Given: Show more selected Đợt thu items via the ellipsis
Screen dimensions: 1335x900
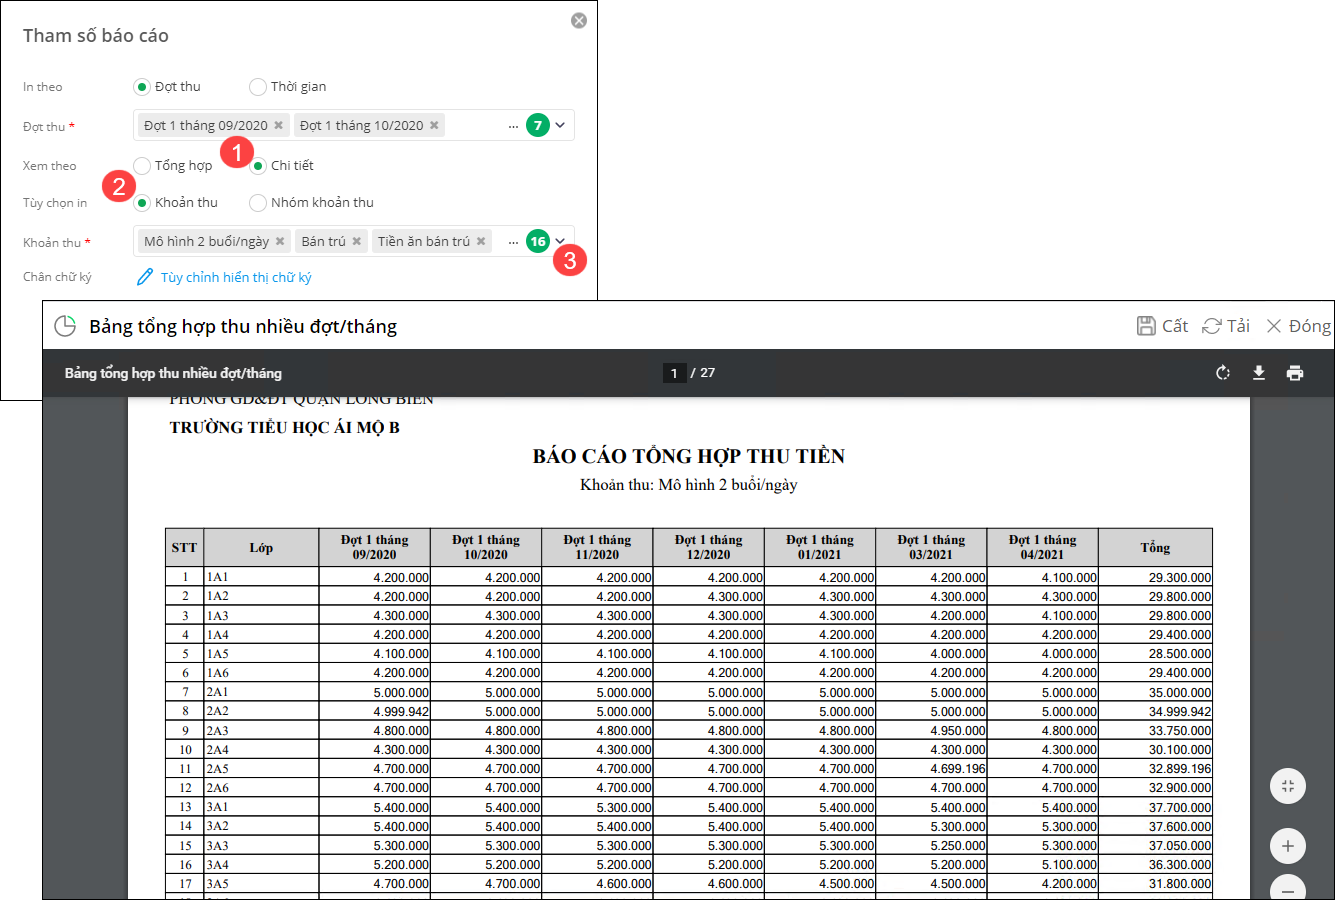Looking at the screenshot, I should point(513,126).
